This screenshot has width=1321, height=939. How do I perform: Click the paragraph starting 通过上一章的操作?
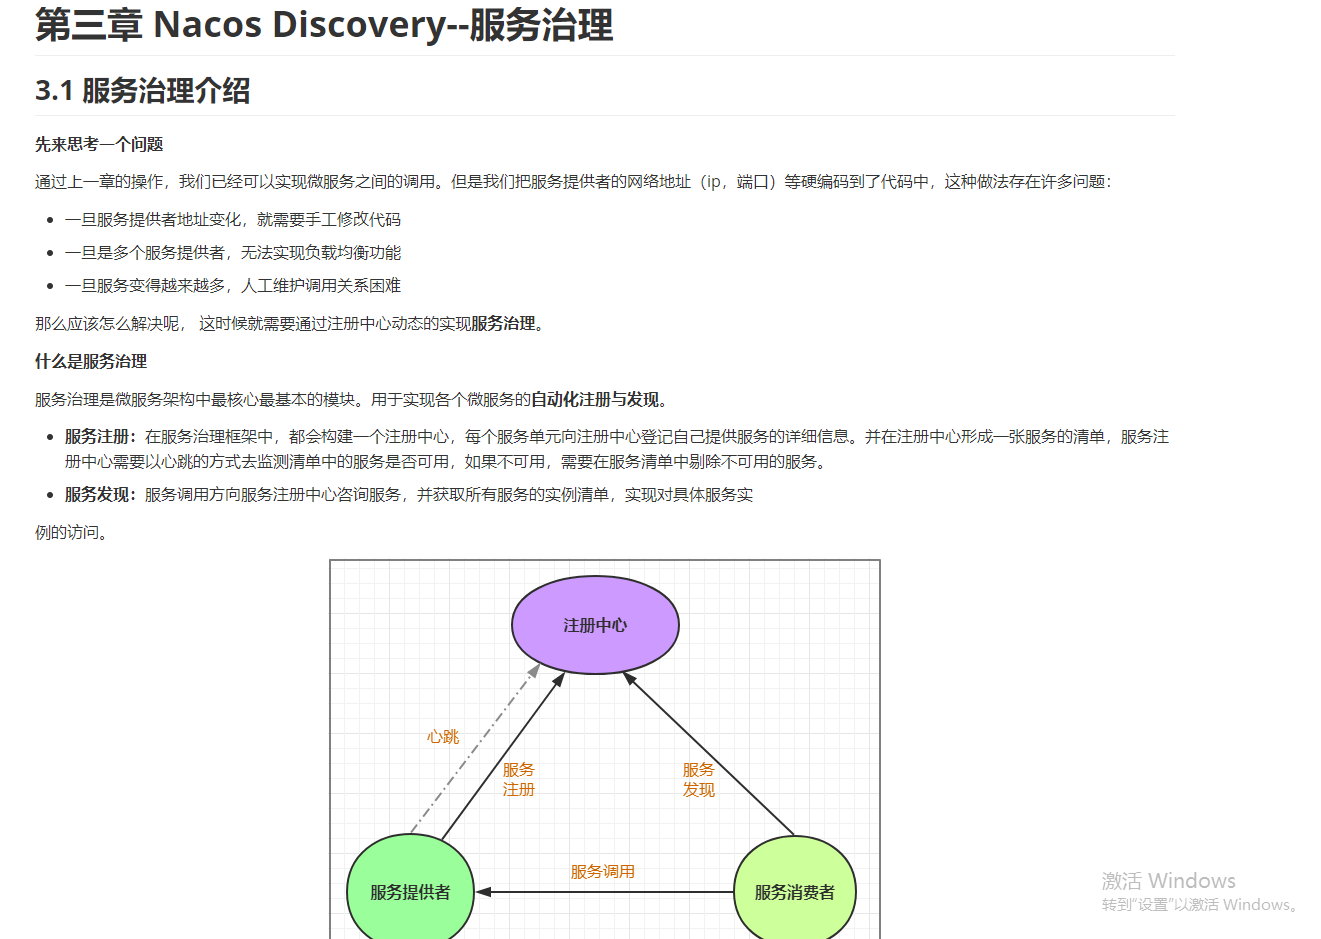pos(573,181)
